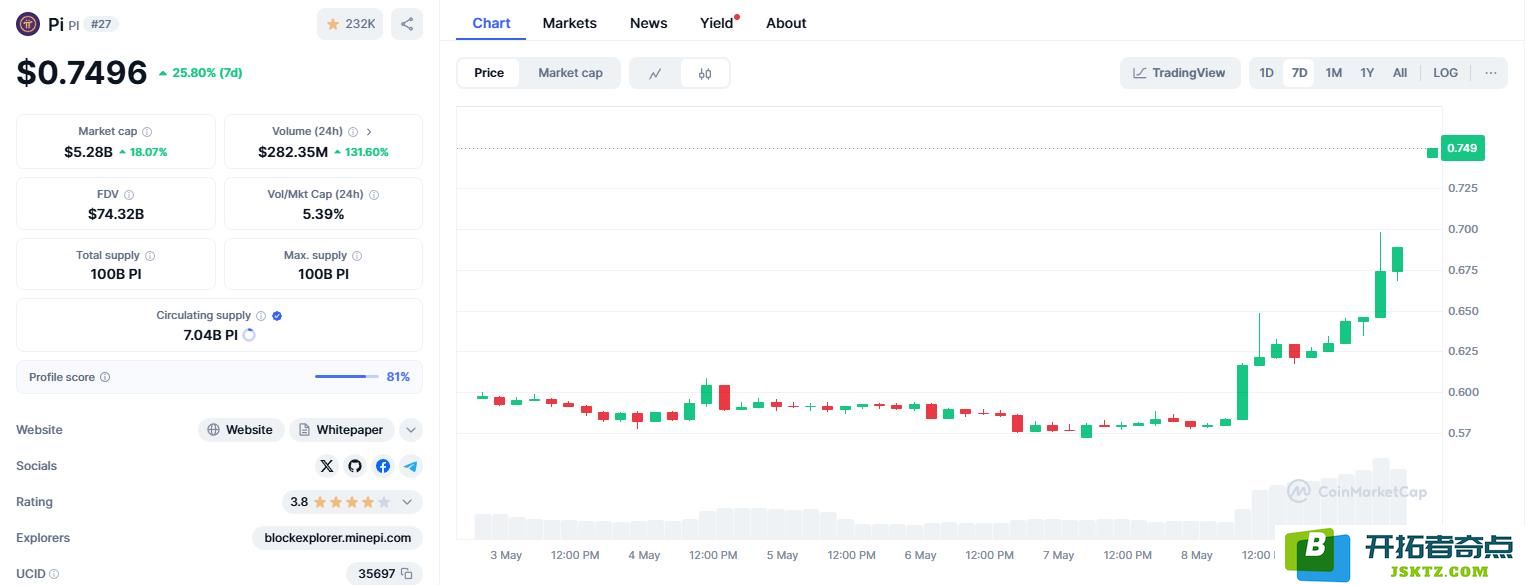Click the $74.32B FDV value
Screen dimensions: 1525x585
[116, 214]
